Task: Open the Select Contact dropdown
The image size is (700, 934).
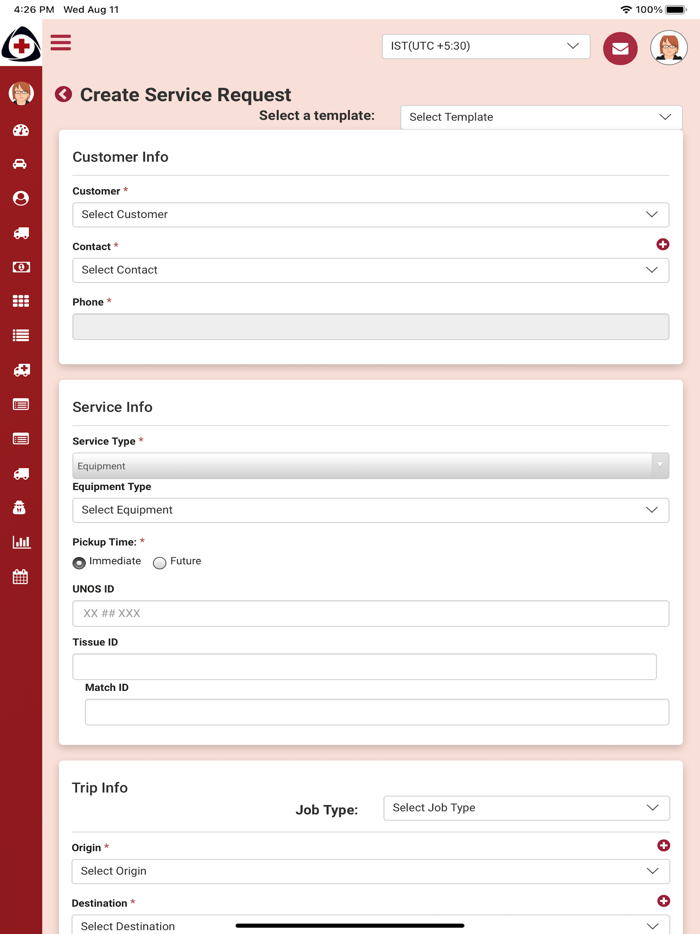Action: click(x=371, y=270)
